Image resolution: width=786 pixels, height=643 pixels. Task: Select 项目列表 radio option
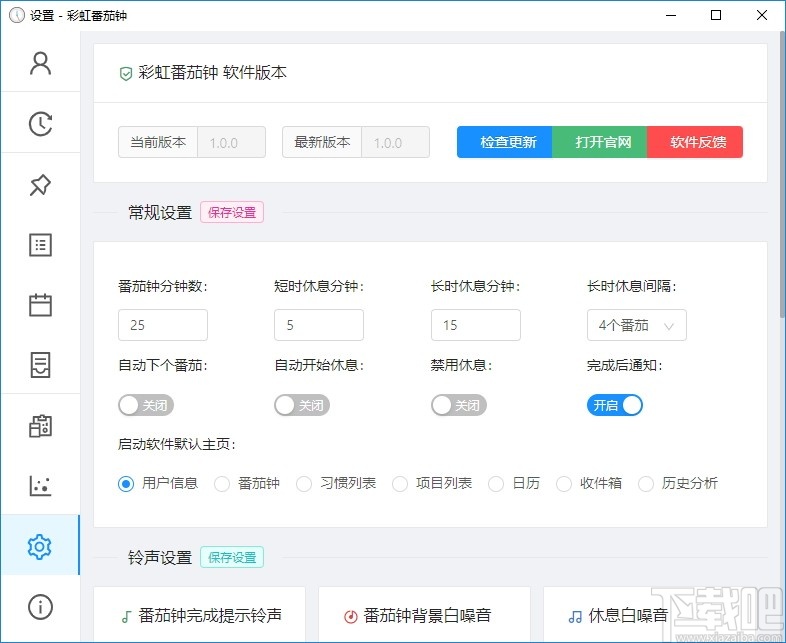tap(400, 484)
